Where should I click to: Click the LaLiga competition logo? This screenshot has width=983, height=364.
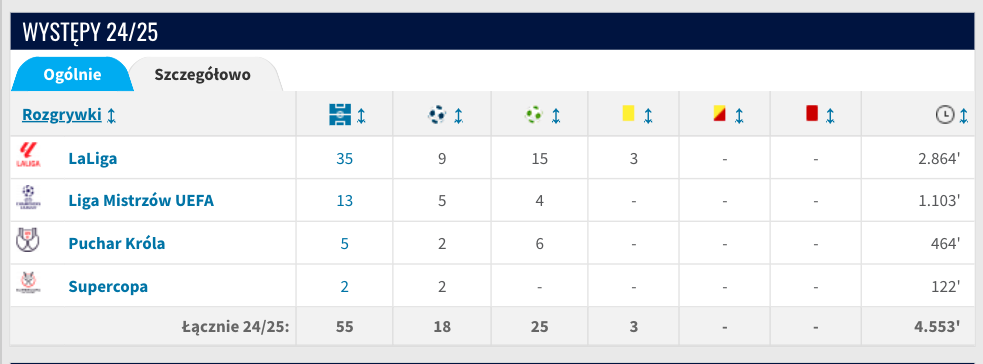coord(28,155)
